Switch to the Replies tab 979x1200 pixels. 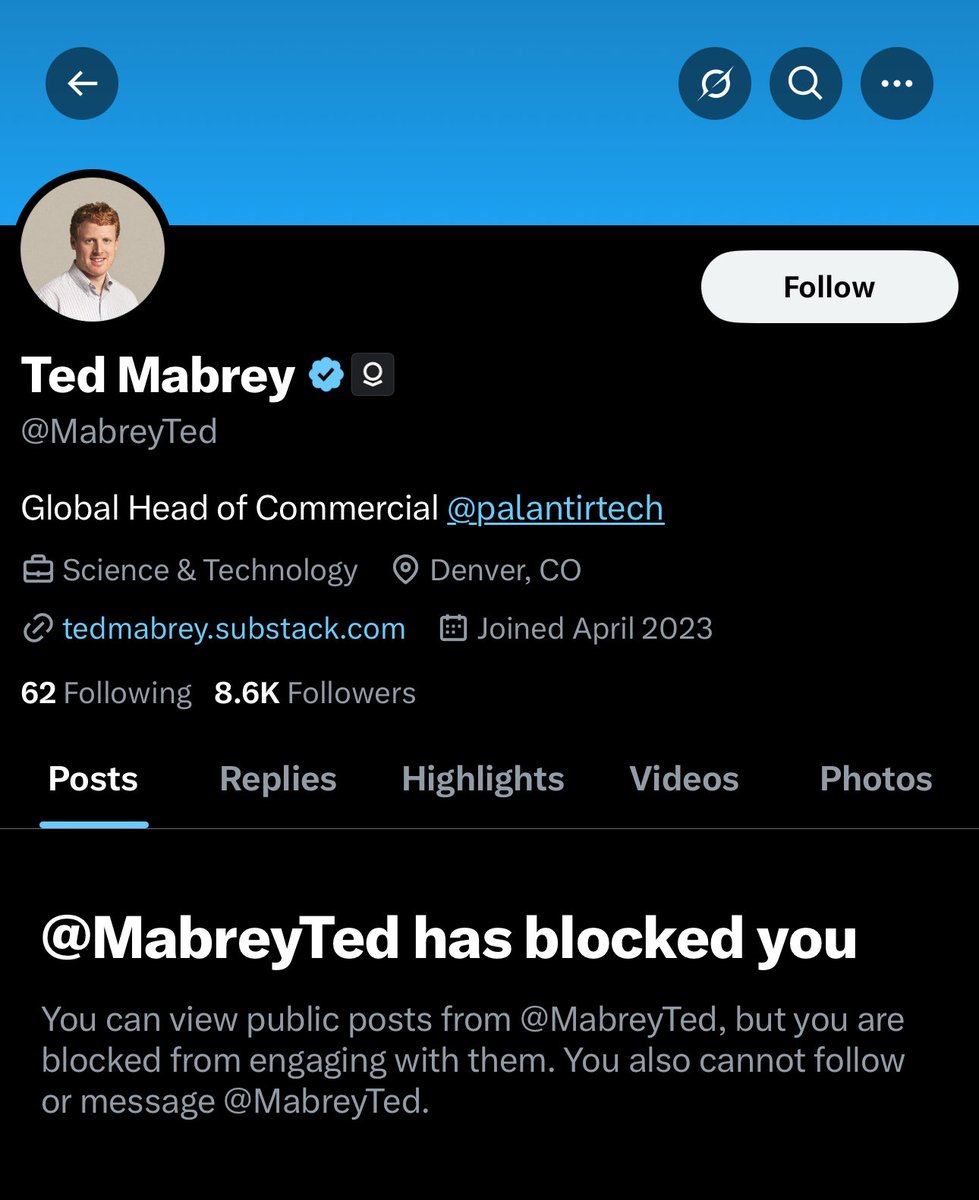click(278, 779)
